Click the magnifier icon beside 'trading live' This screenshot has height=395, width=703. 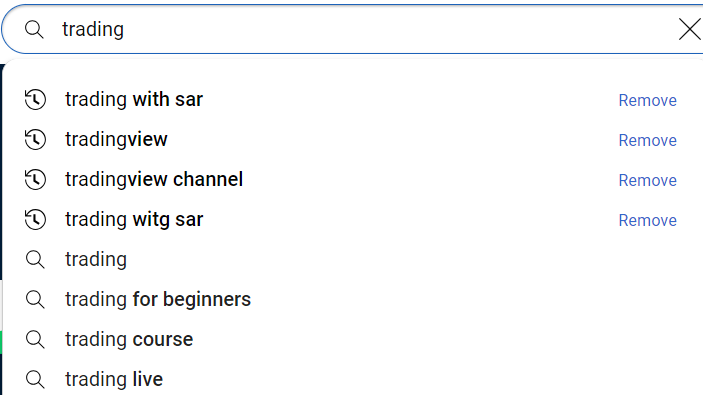pos(35,379)
